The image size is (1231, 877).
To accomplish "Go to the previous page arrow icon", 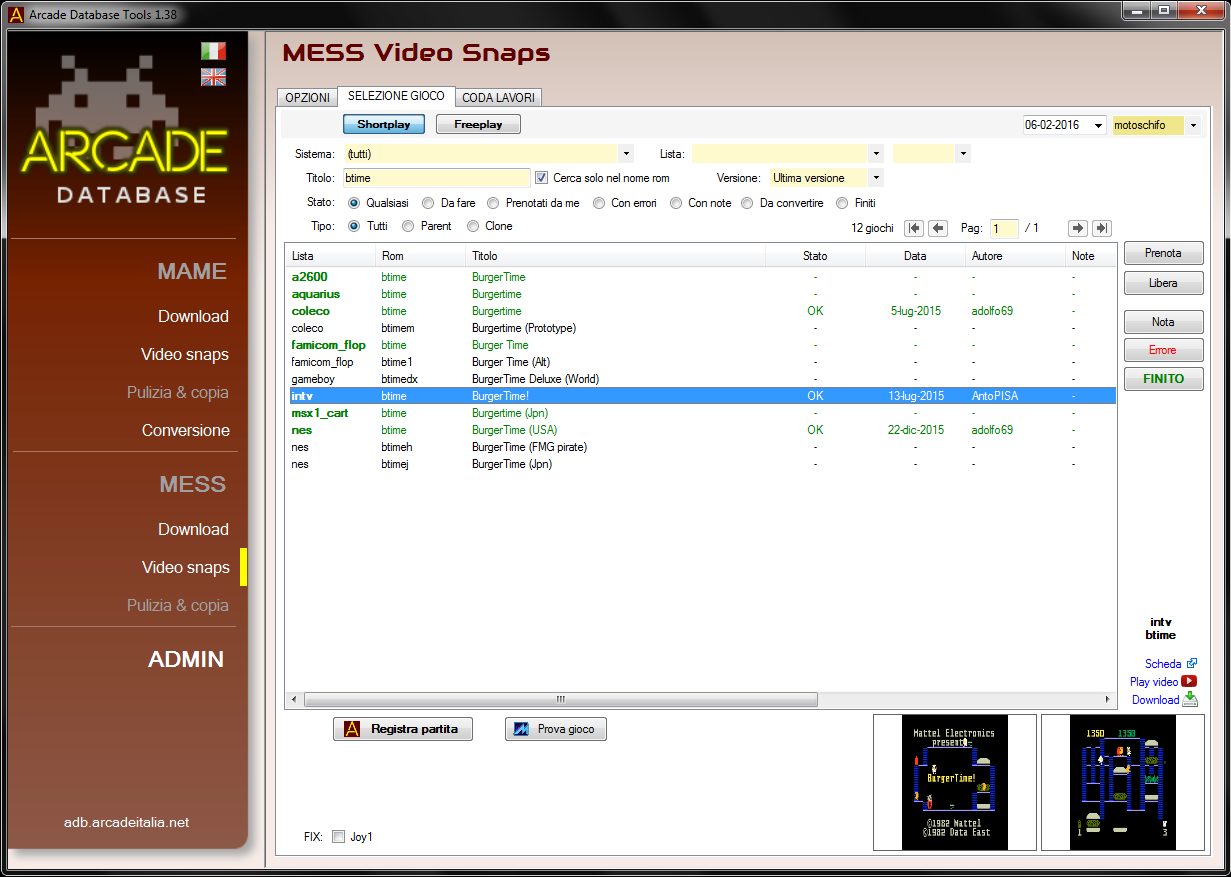I will (x=938, y=228).
